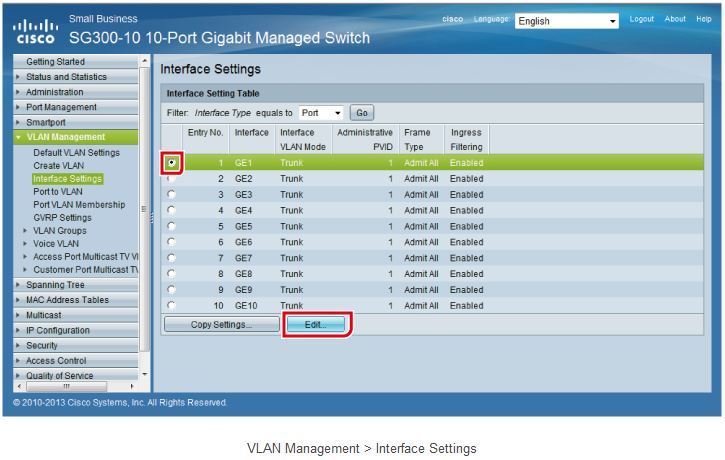This screenshot has height=460, width=725.
Task: Expand the Voice VLAN submenu
Action: coord(25,243)
